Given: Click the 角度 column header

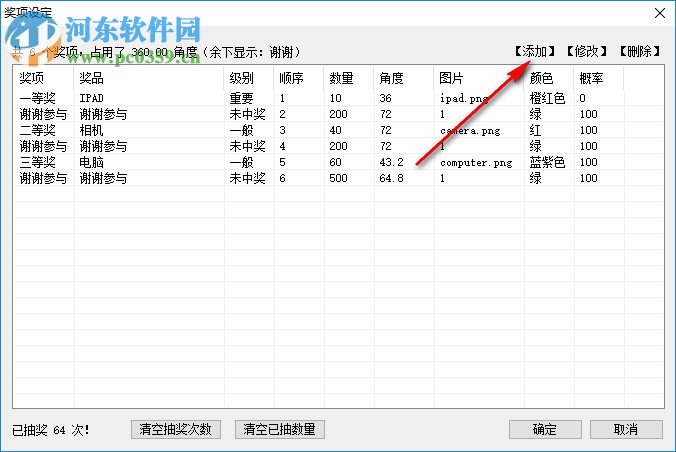Looking at the screenshot, I should (404, 78).
